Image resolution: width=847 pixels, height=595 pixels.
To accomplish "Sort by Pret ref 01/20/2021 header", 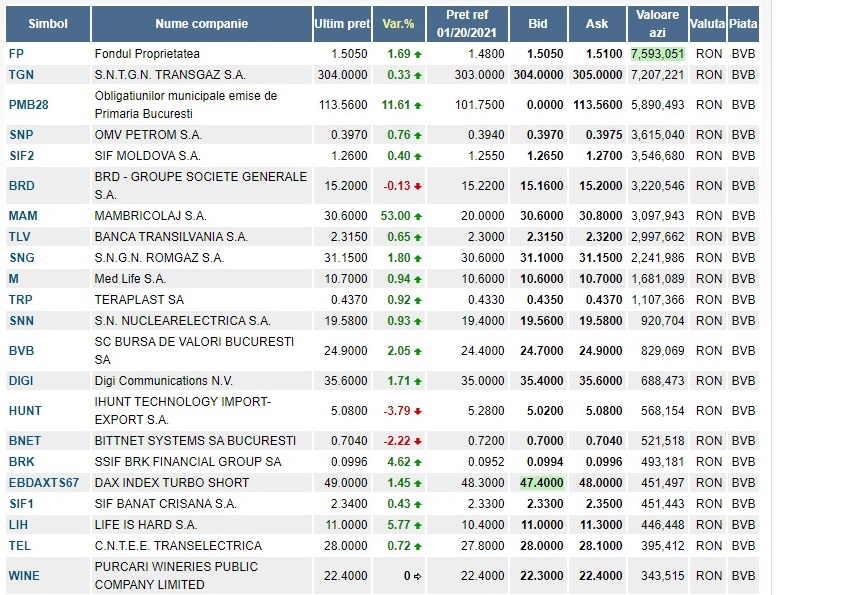I will pos(467,24).
